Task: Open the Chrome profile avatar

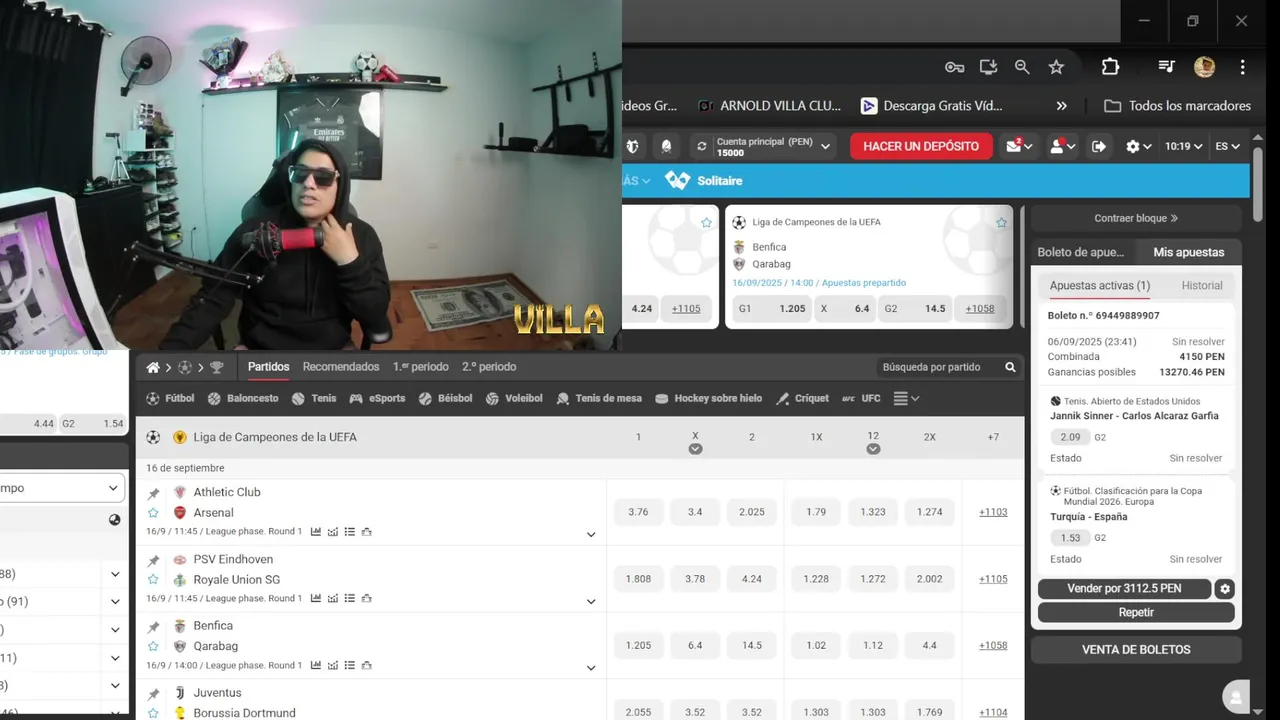Action: click(1204, 67)
